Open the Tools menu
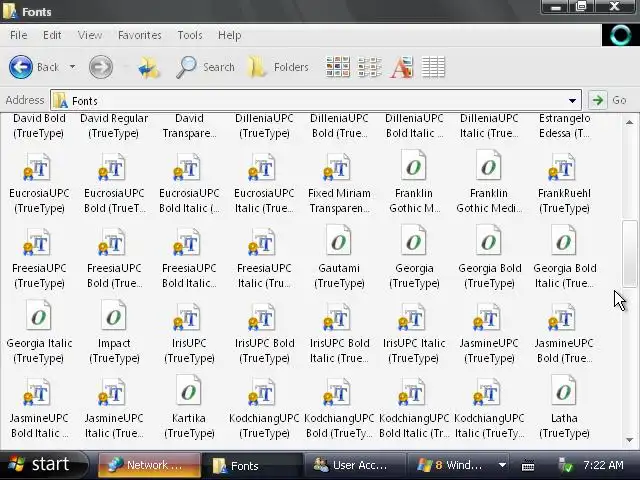This screenshot has height=480, width=640. click(x=190, y=36)
